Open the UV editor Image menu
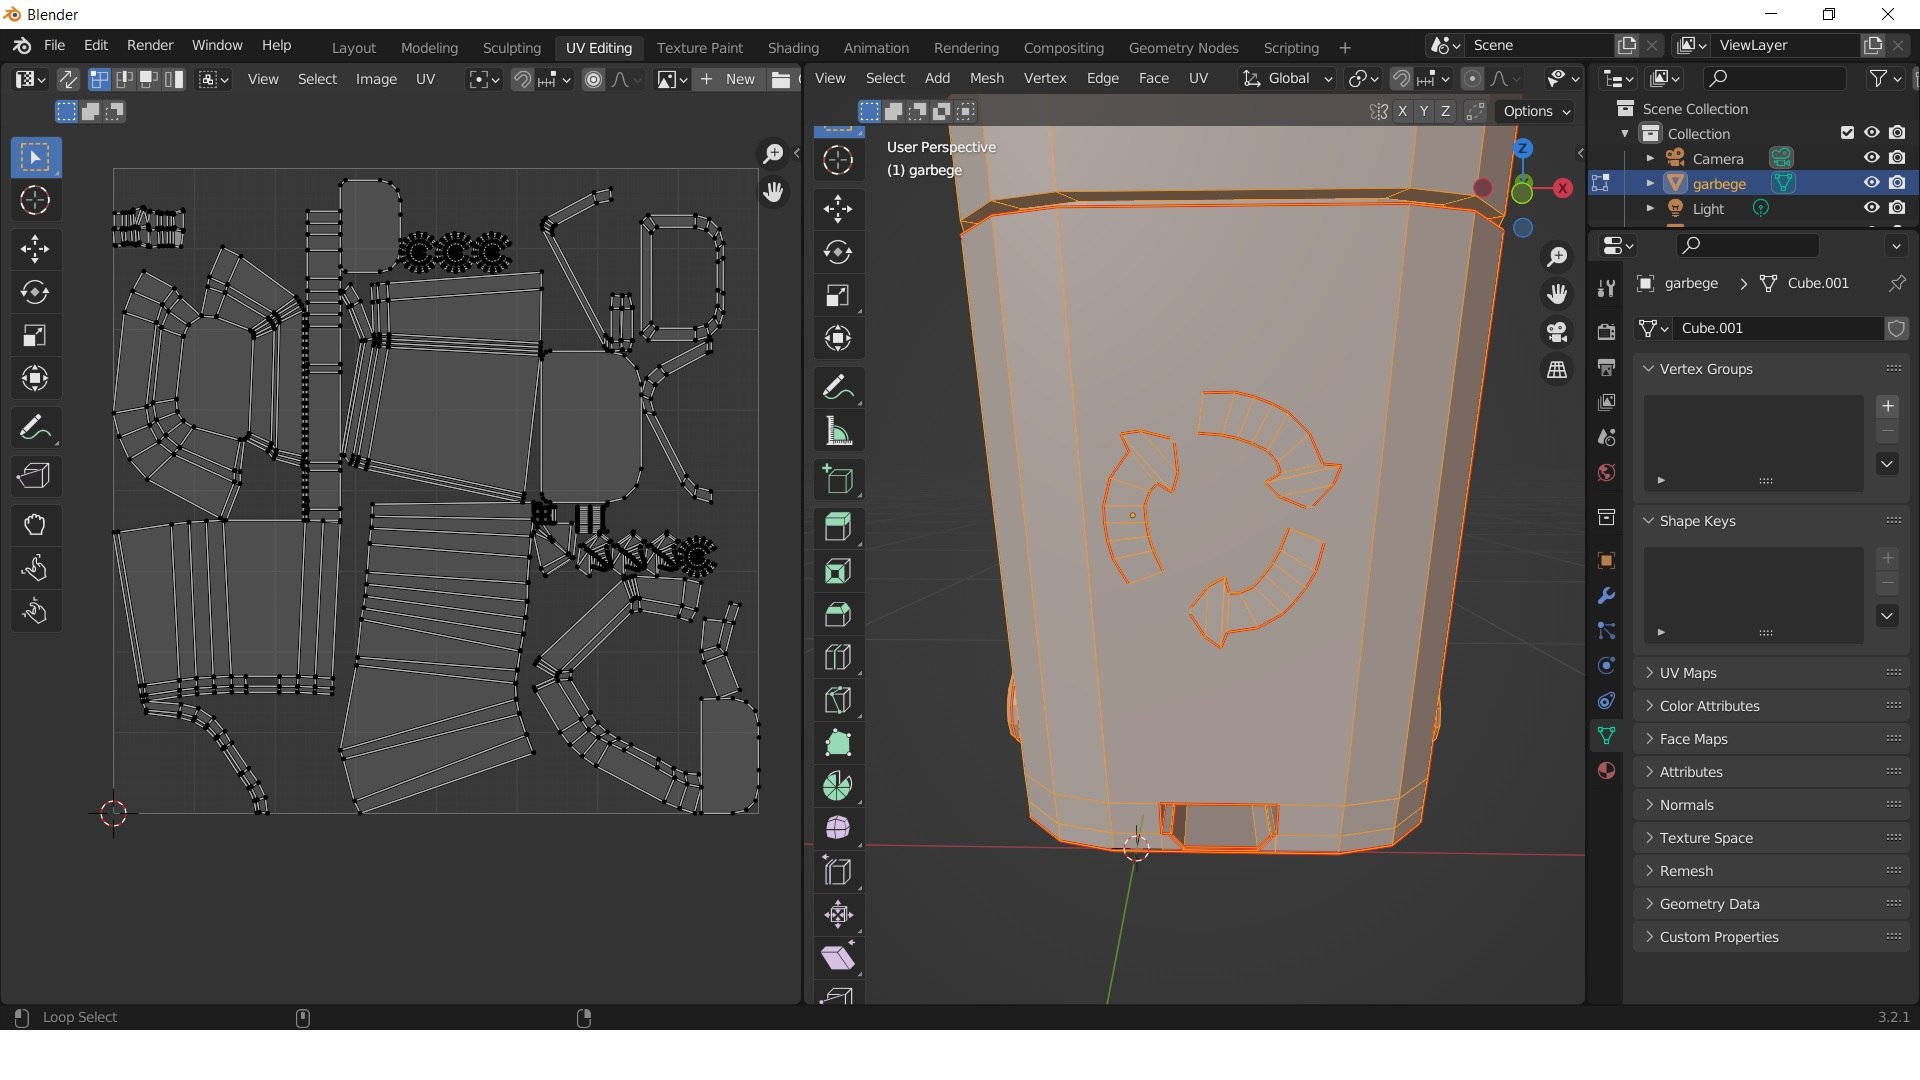This screenshot has width=1920, height=1080. [x=376, y=79]
